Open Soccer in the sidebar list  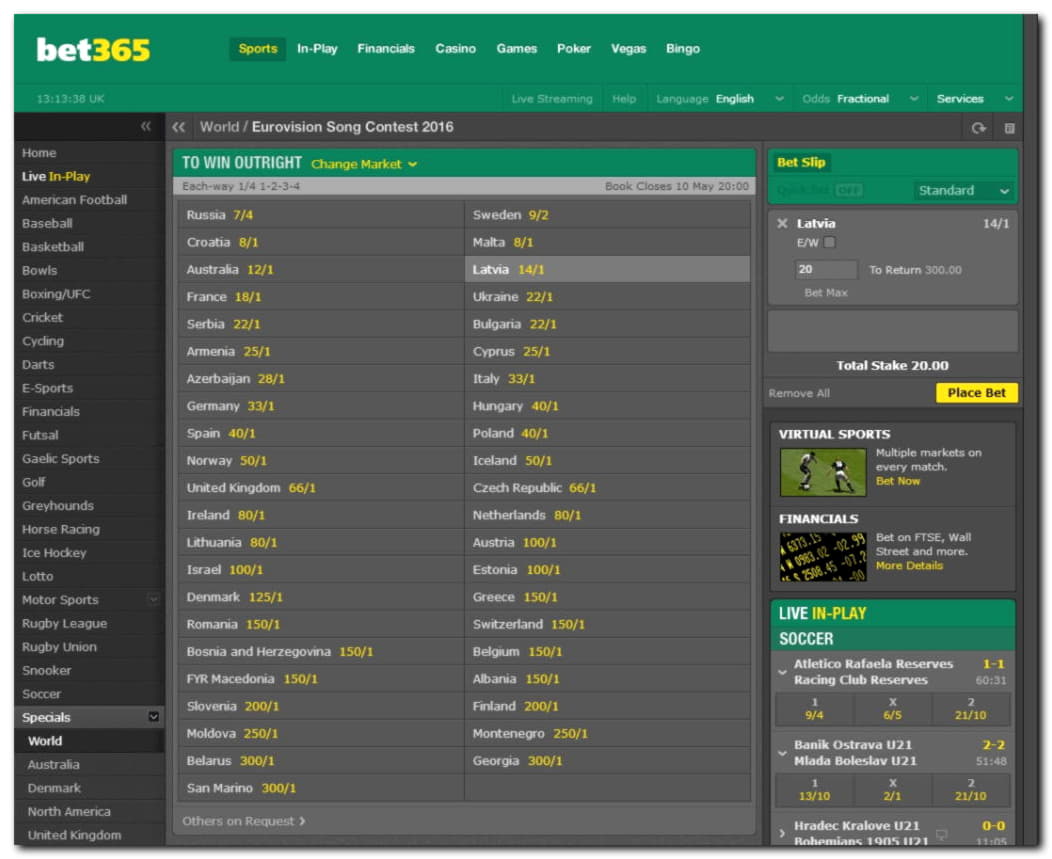42,694
